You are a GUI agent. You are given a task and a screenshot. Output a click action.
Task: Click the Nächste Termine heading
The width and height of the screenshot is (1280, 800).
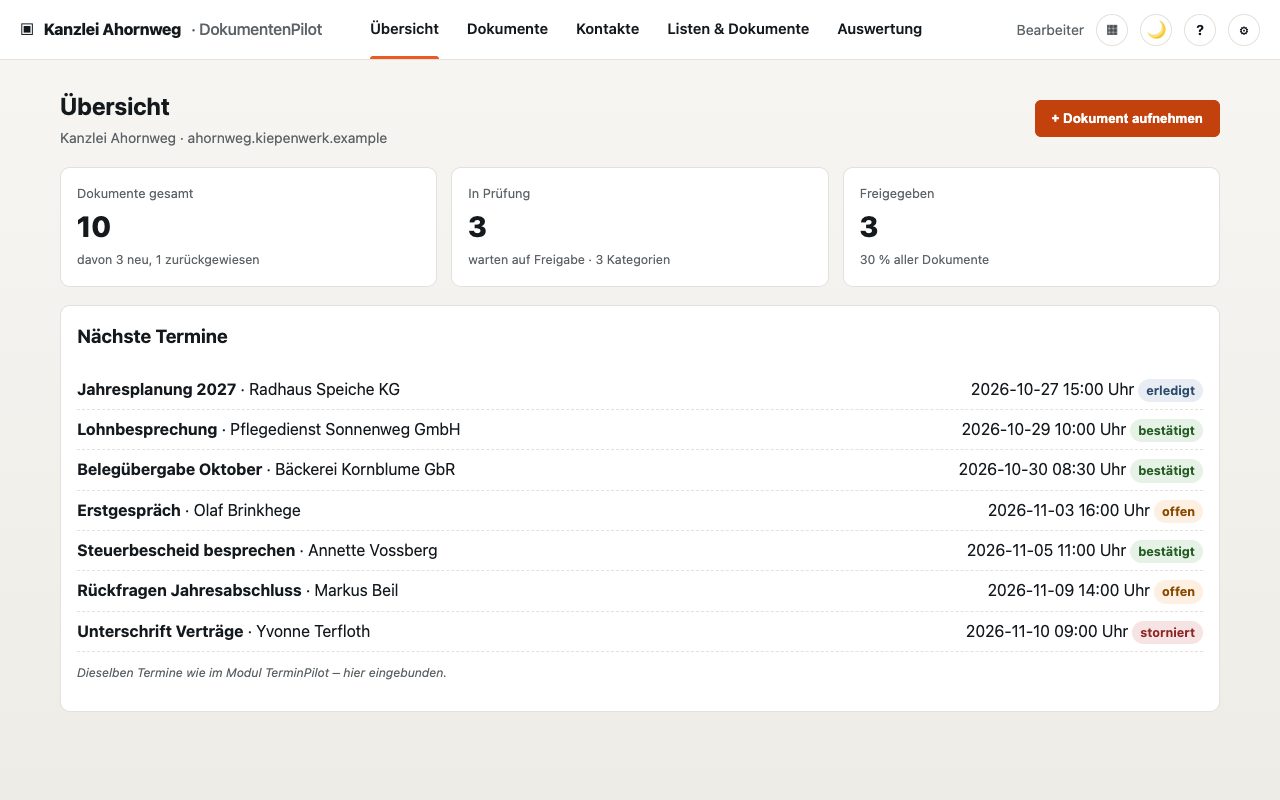click(x=152, y=337)
